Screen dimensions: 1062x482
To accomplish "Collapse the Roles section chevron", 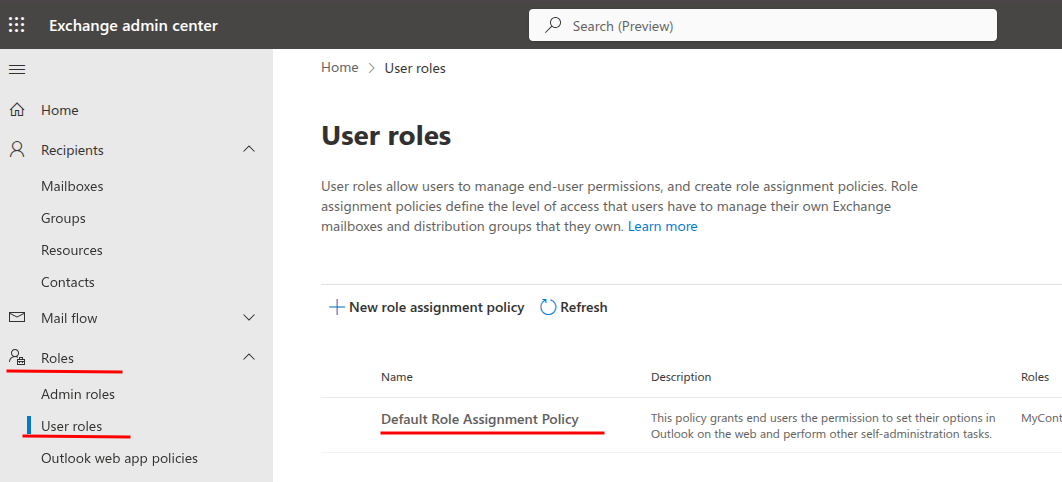I will coord(250,357).
